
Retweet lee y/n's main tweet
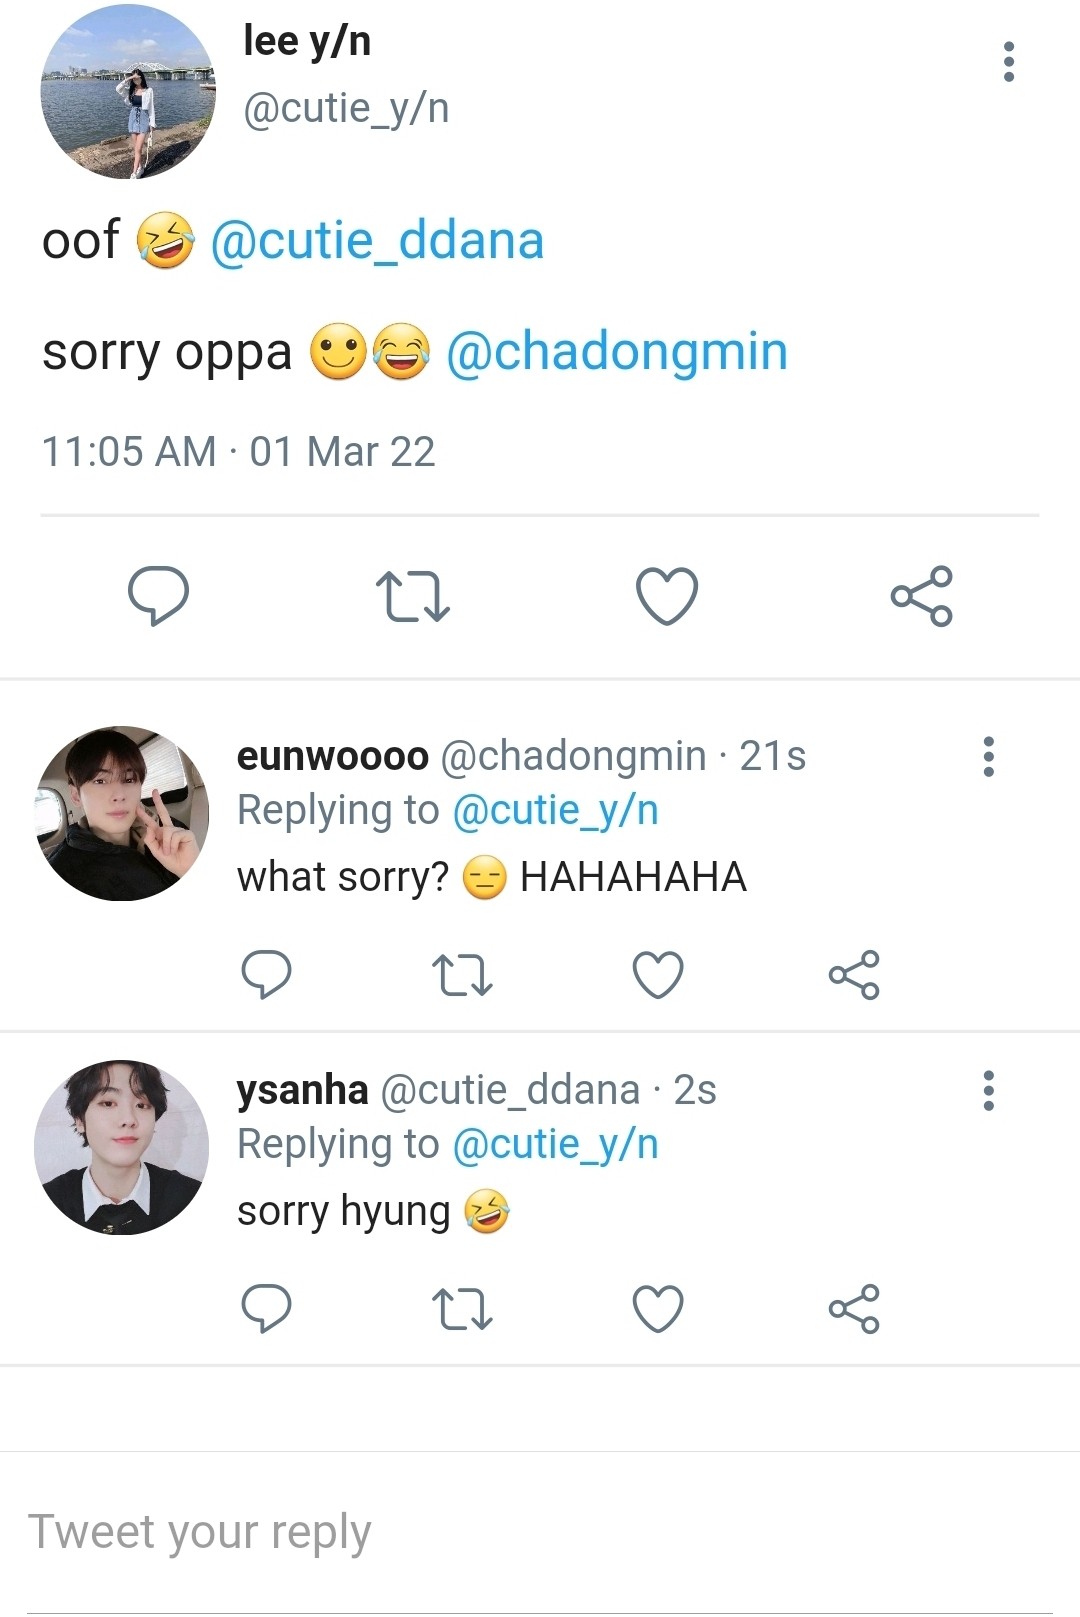pos(412,596)
